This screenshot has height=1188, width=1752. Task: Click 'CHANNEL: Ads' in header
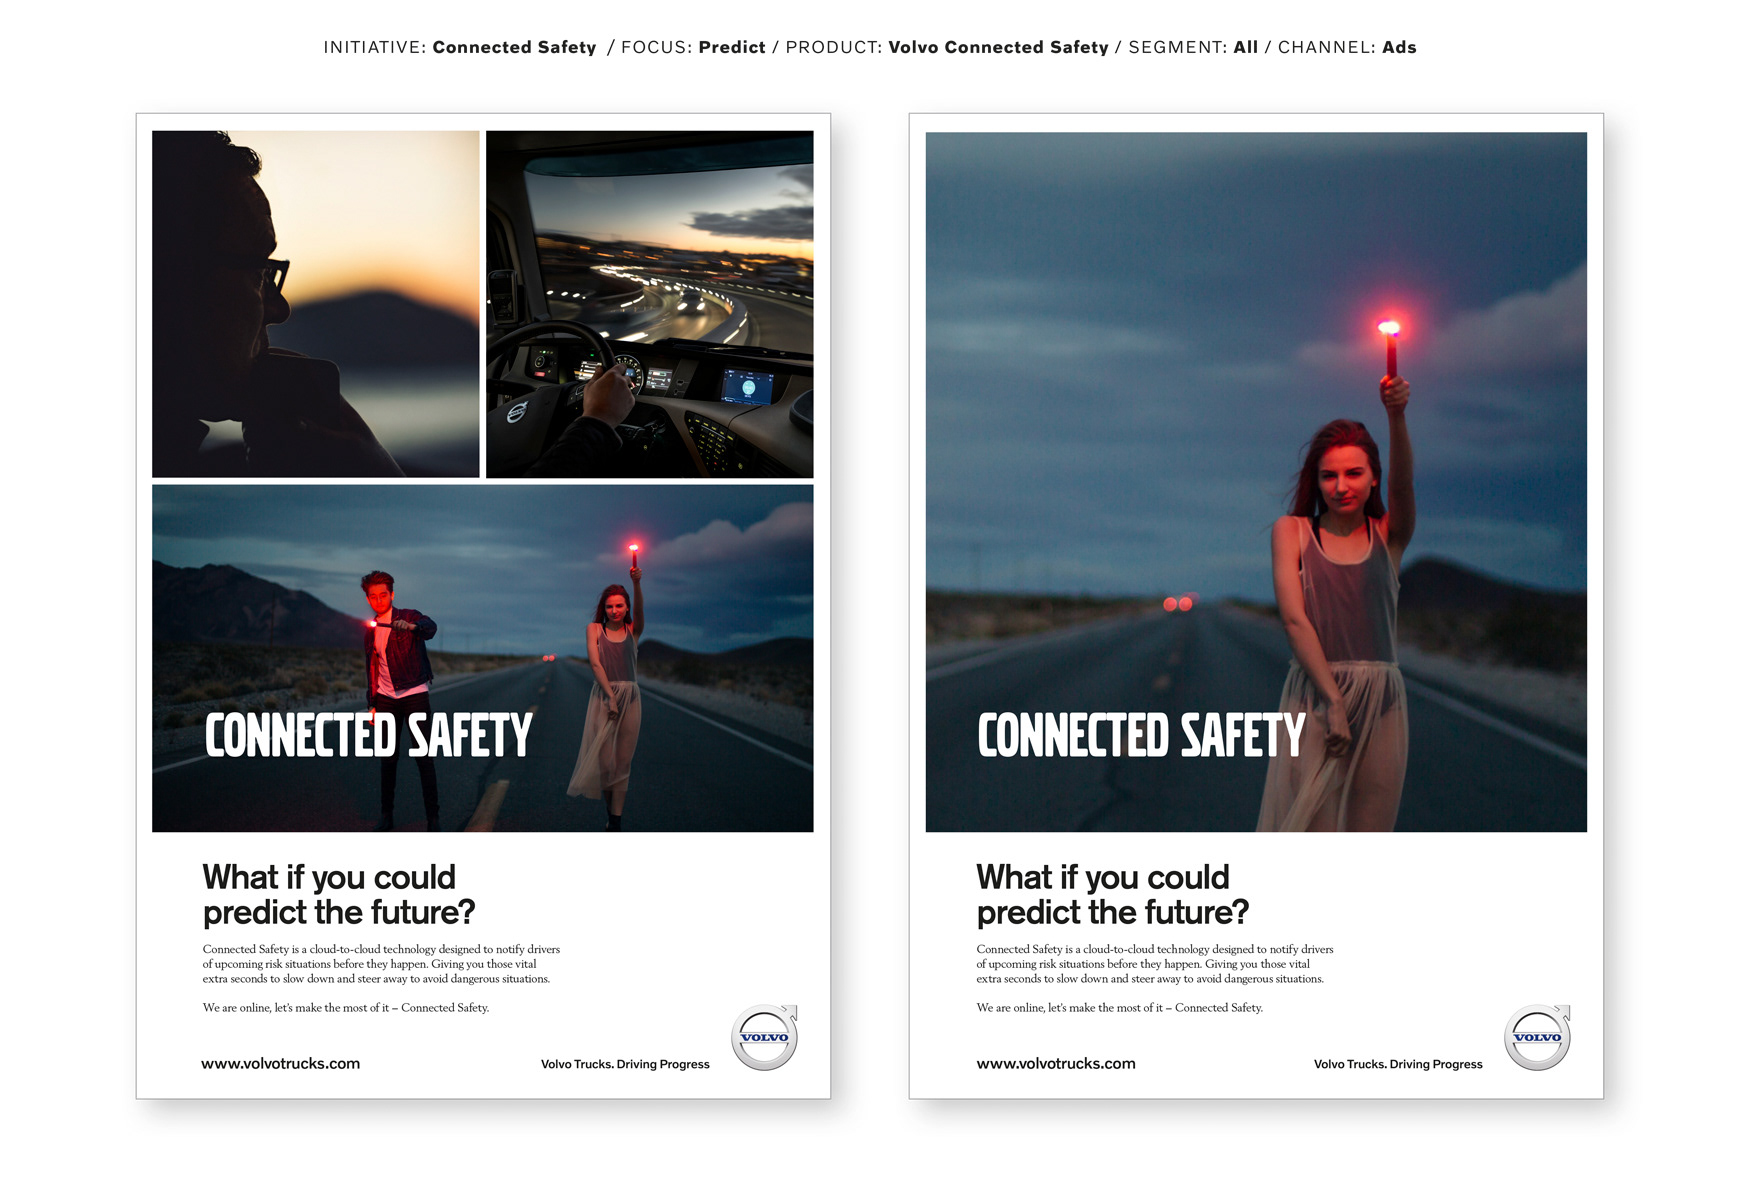1347,47
